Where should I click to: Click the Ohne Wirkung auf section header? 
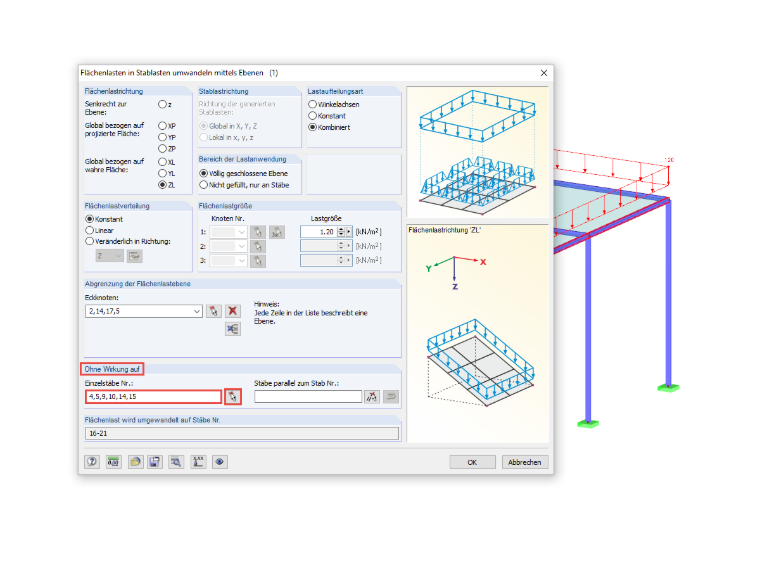click(112, 369)
